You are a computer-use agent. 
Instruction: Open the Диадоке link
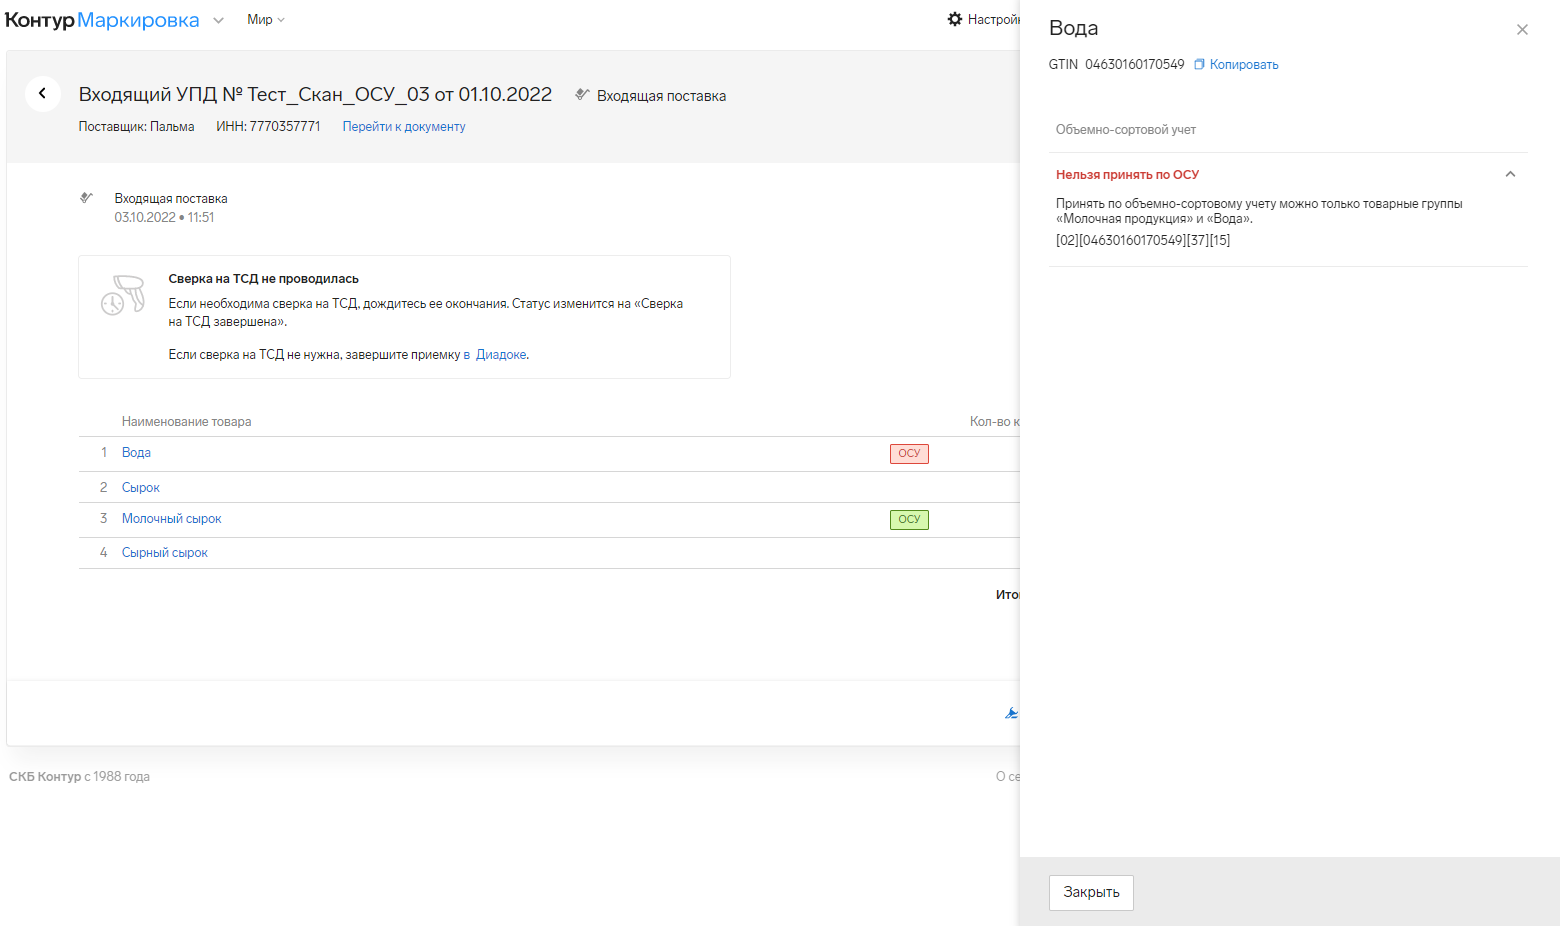coord(501,355)
